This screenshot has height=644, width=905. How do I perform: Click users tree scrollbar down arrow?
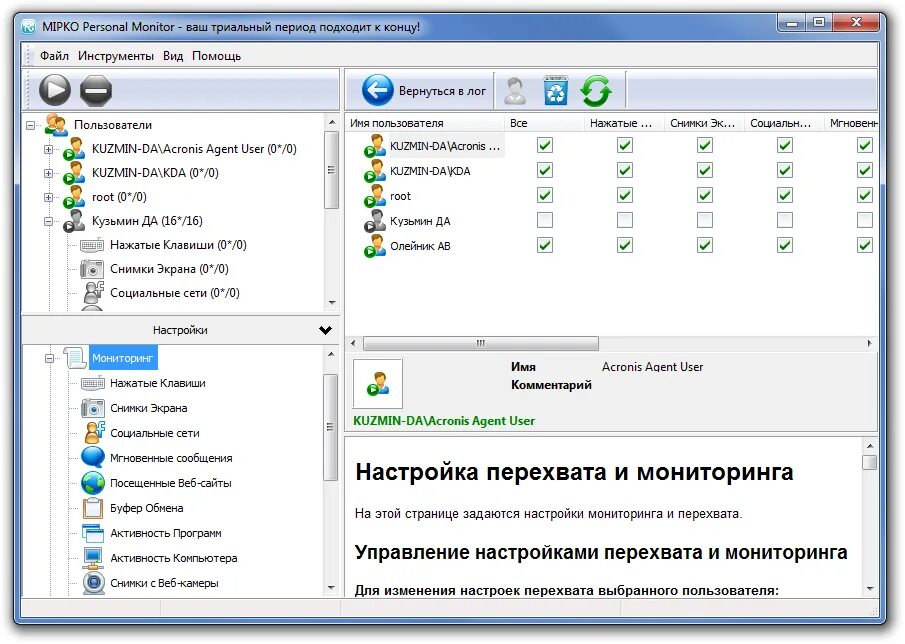pyautogui.click(x=332, y=302)
